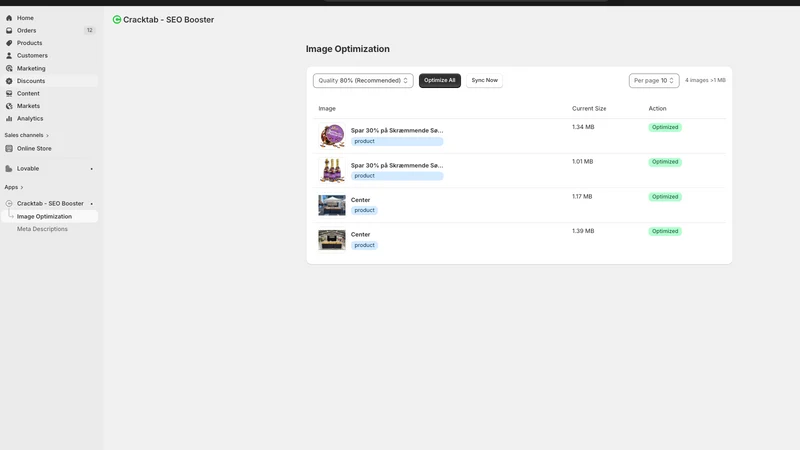Viewport: 800px width, 450px height.
Task: Click the Action column header
Action: click(657, 109)
